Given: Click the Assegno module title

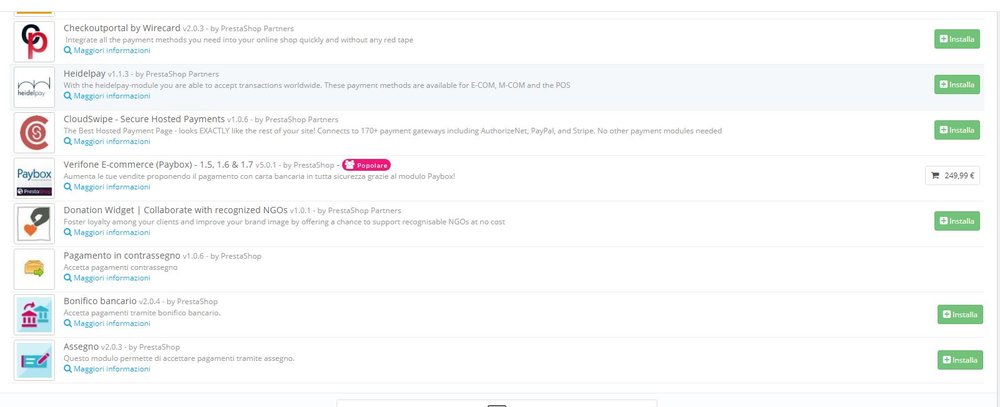Looking at the screenshot, I should 81,346.
